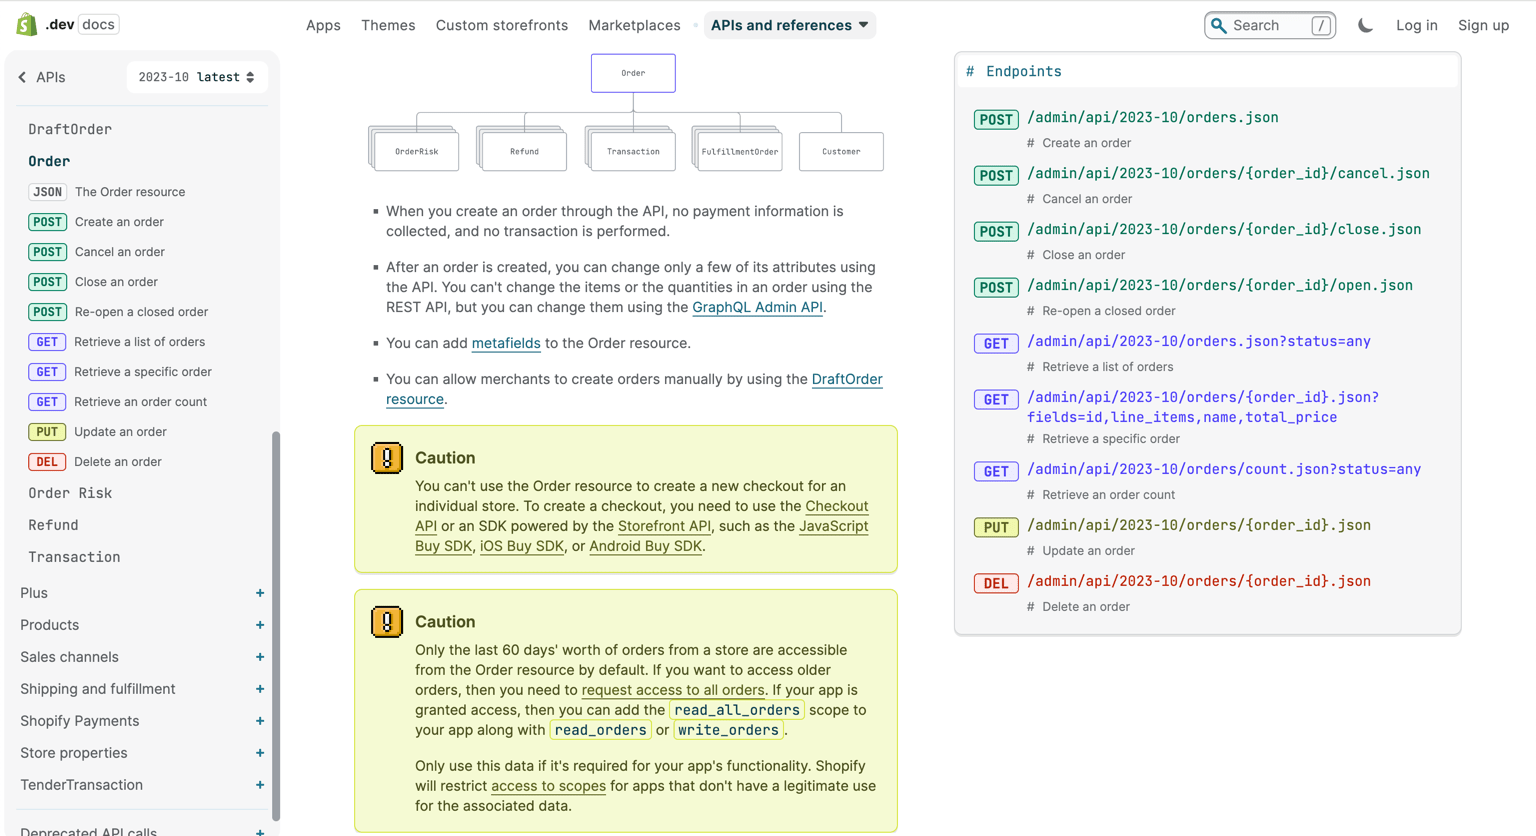Open the Marketplaces menu item
Screen dimensions: 1536x836
click(634, 25)
